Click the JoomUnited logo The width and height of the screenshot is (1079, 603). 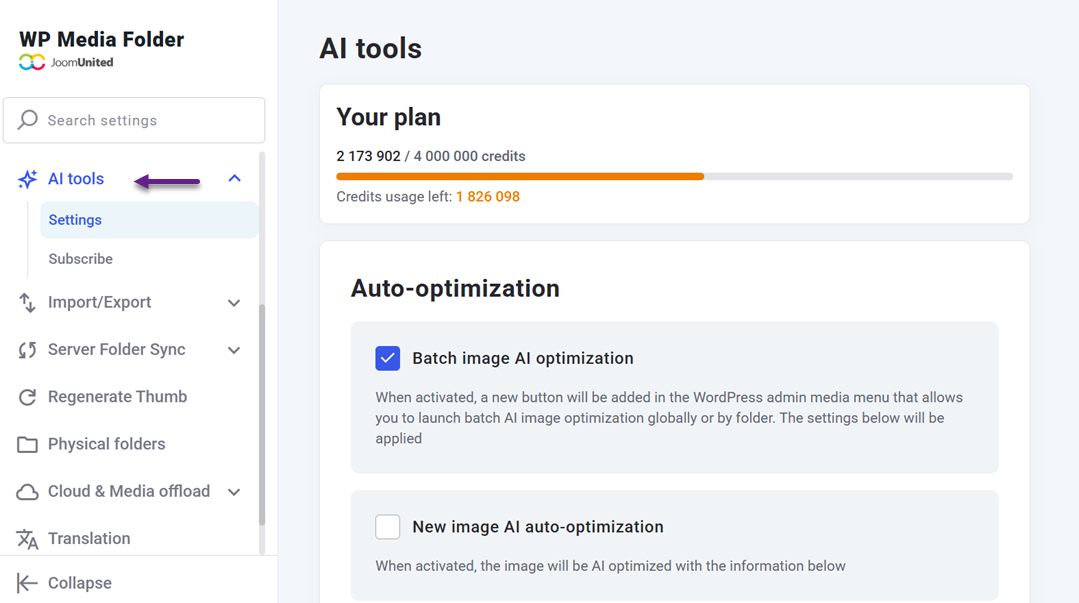pyautogui.click(x=66, y=62)
